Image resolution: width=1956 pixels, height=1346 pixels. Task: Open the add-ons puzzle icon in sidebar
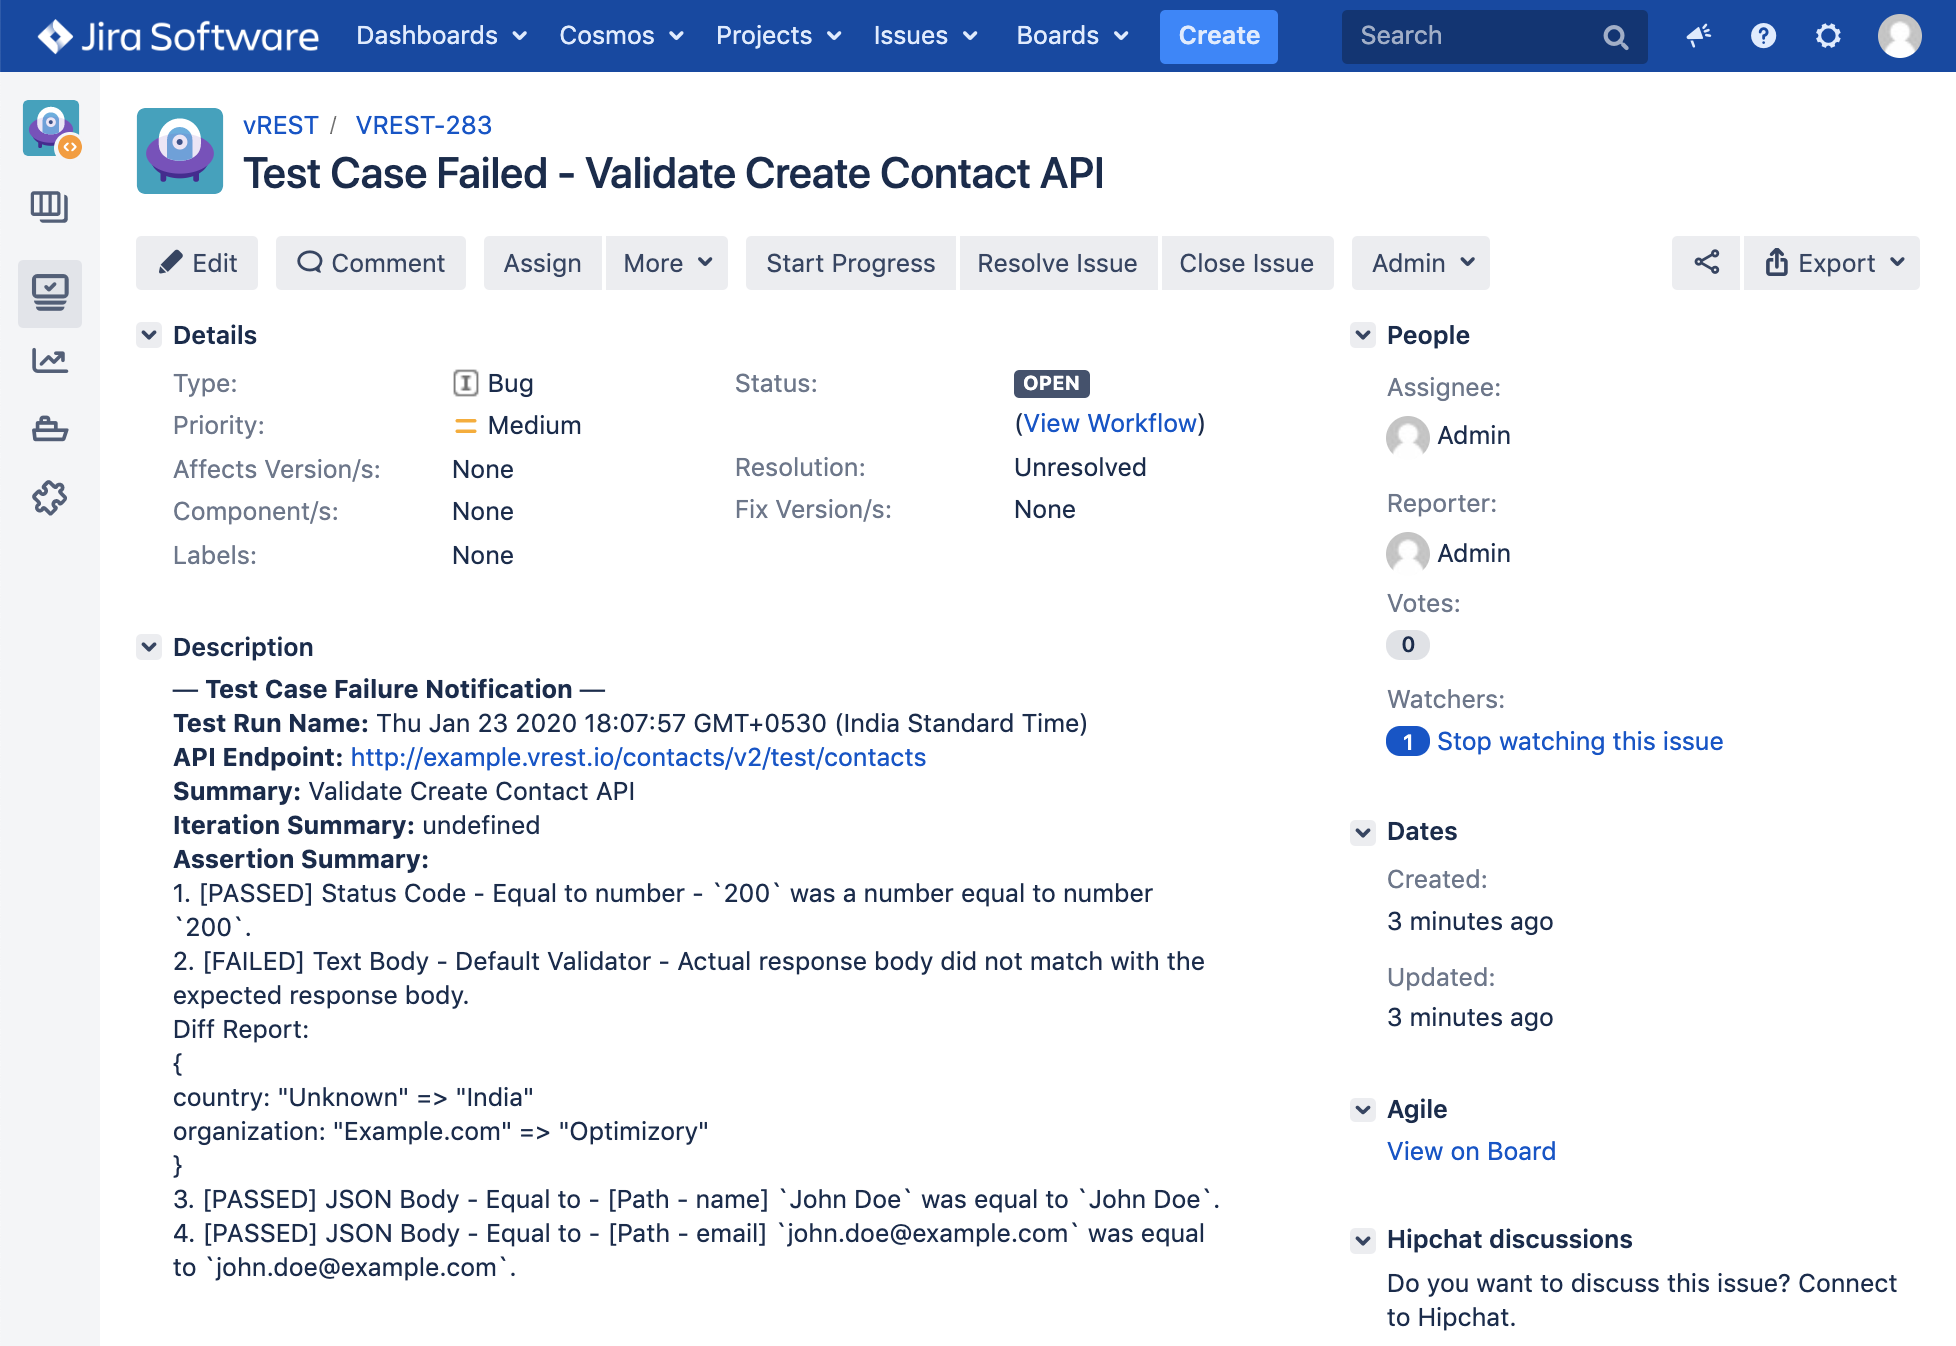[x=50, y=497]
